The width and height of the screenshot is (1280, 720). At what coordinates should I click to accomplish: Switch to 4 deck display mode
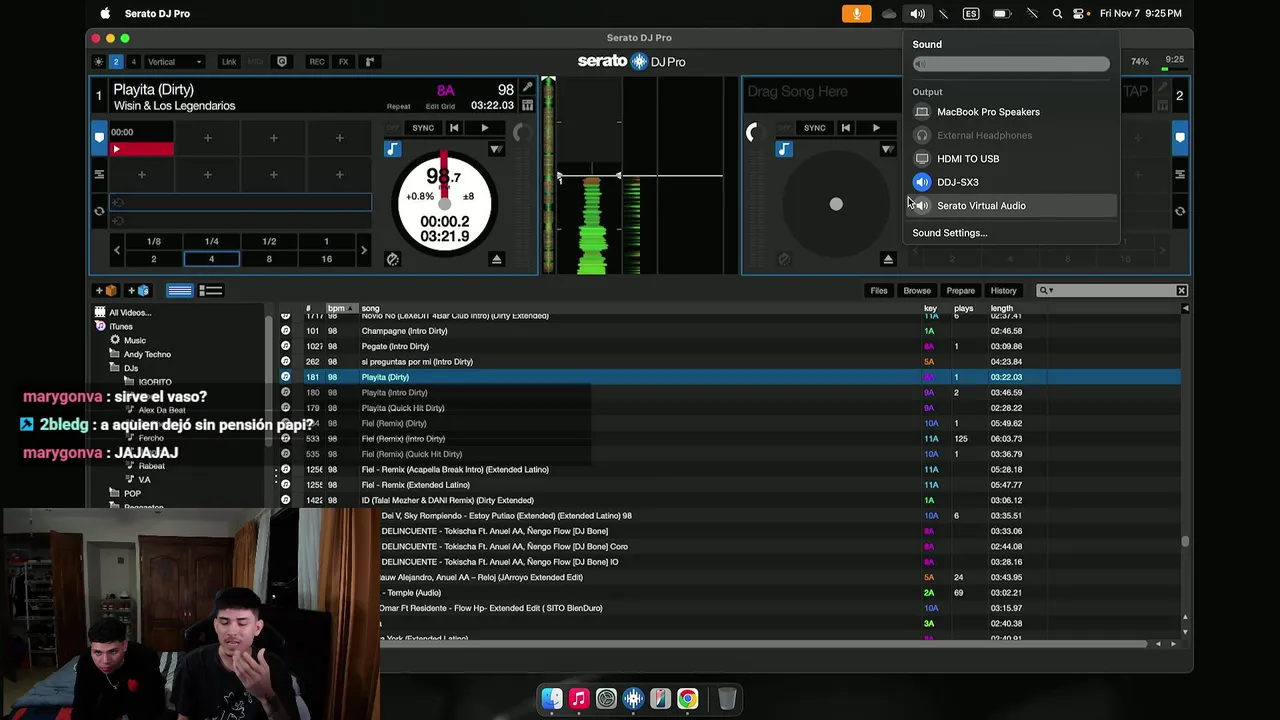[133, 62]
